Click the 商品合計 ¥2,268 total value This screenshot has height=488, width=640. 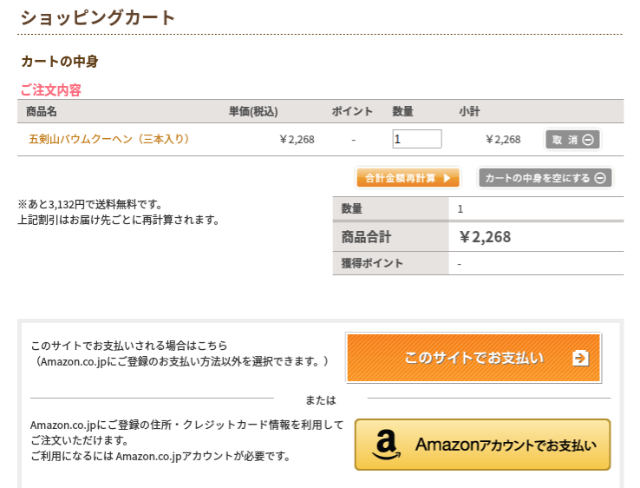point(485,237)
